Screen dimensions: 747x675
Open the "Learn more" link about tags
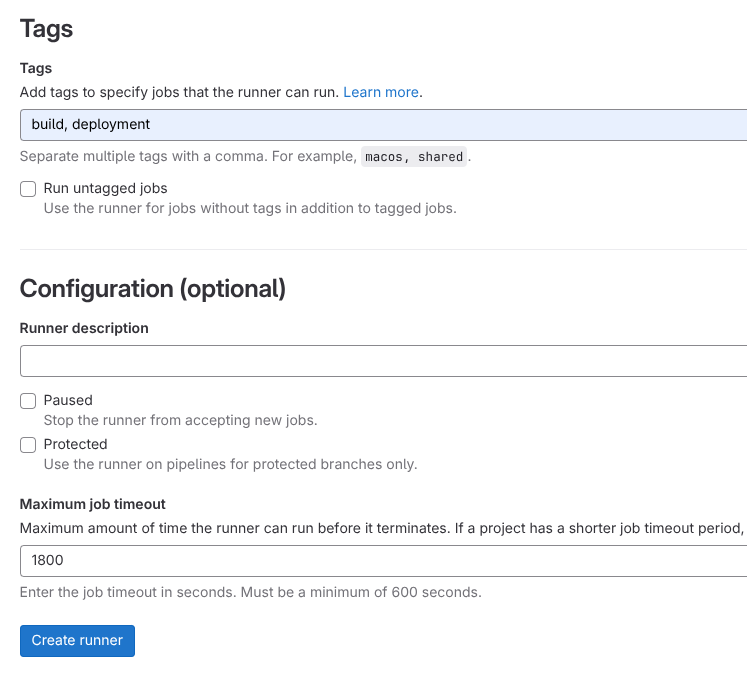click(x=381, y=92)
